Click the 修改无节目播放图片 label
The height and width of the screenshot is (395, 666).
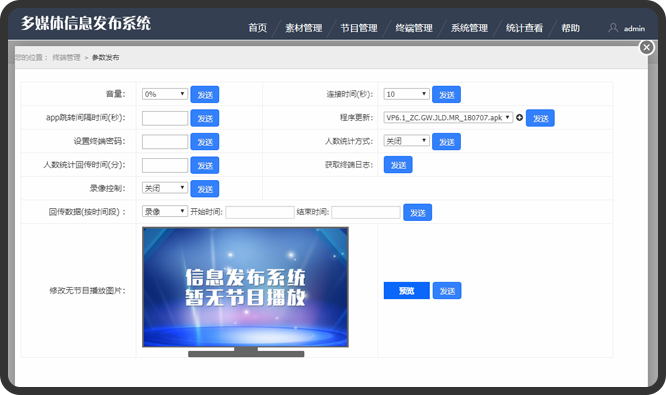coord(87,291)
